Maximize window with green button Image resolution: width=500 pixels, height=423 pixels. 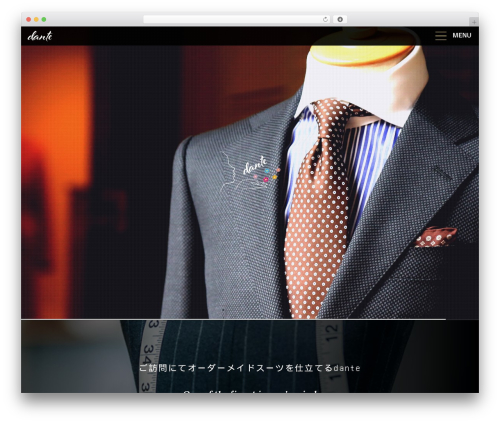44,19
